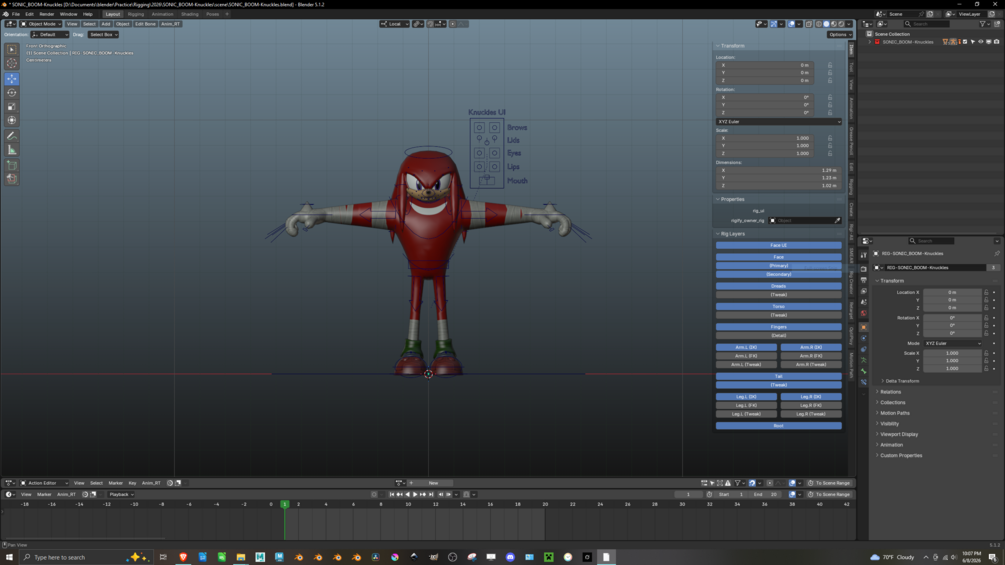The image size is (1005, 565).
Task: Switch to solid viewport shading
Action: 826,24
